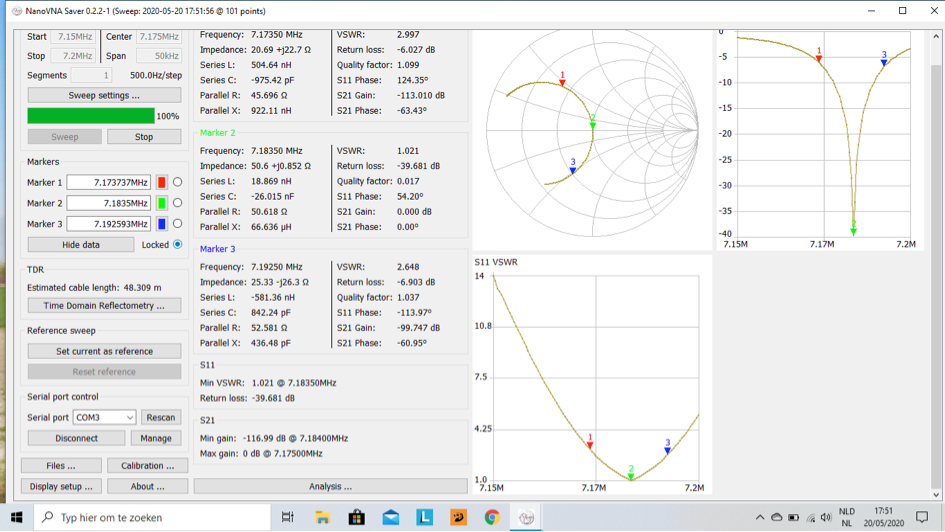Click sweep Start frequency field
The height and width of the screenshot is (532, 945).
74,37
